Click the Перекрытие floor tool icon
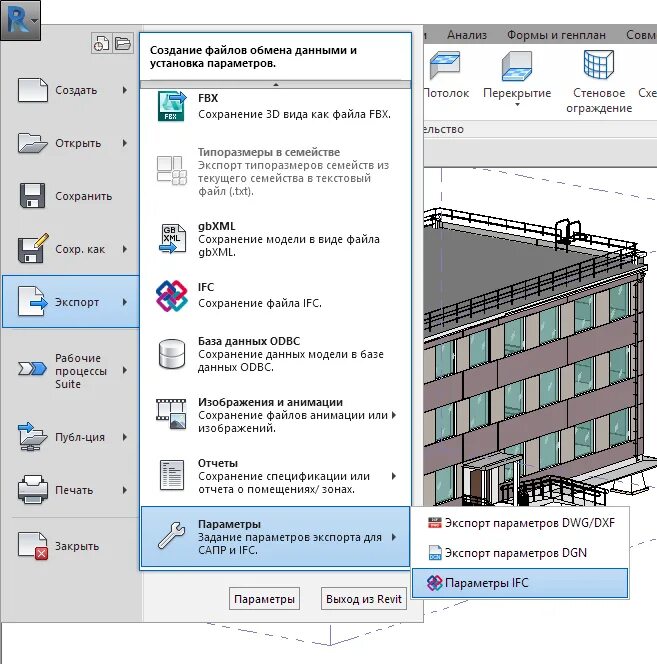This screenshot has height=664, width=657. click(517, 66)
